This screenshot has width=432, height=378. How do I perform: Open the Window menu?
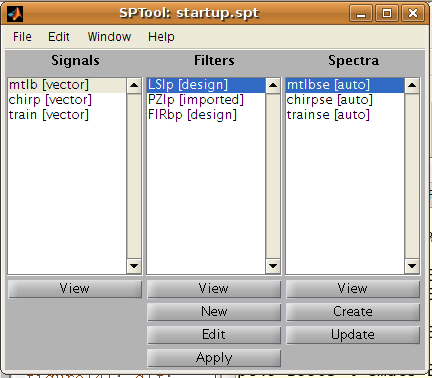[109, 37]
